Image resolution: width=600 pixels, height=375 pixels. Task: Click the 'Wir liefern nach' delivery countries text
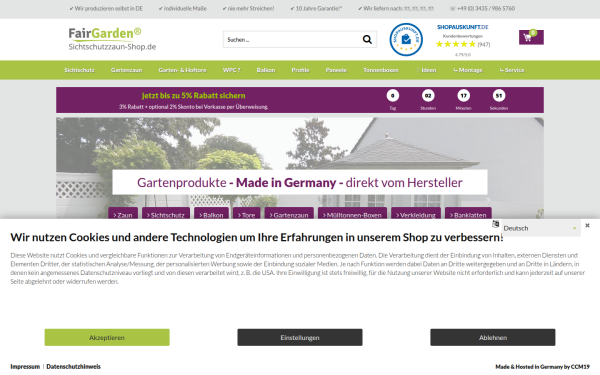396,8
